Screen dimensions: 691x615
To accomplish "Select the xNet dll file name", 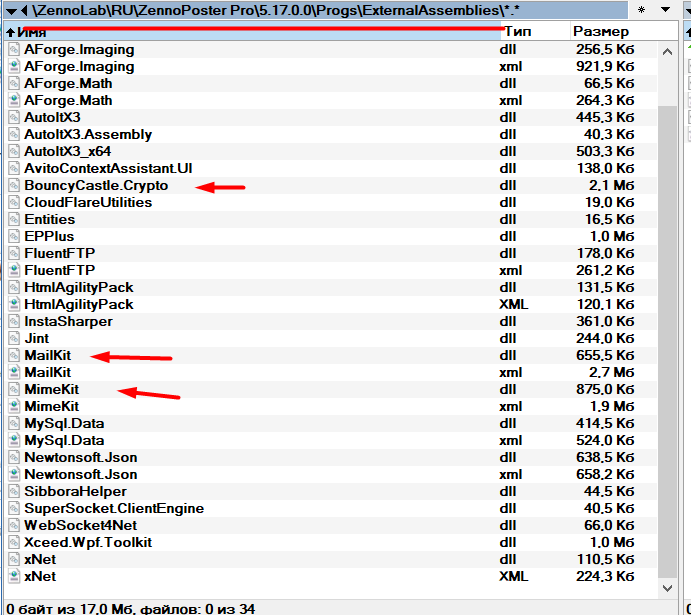I will click(x=40, y=559).
